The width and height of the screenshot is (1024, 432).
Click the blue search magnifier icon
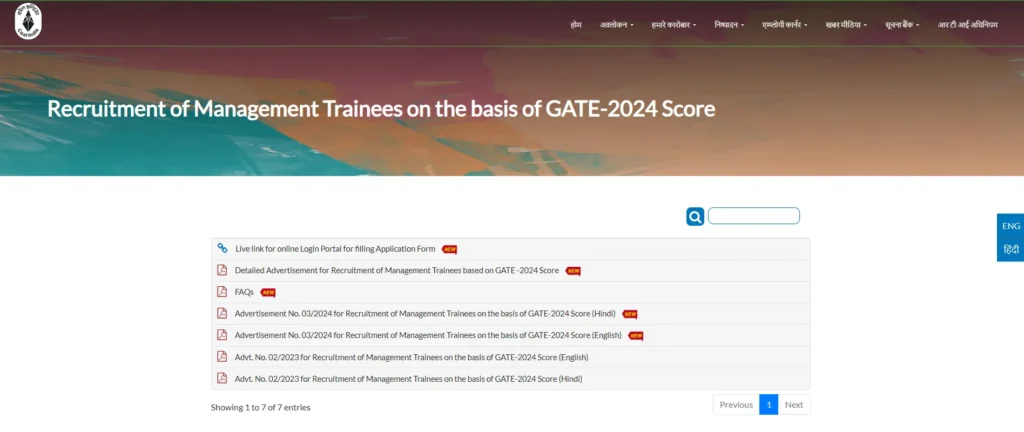[695, 216]
